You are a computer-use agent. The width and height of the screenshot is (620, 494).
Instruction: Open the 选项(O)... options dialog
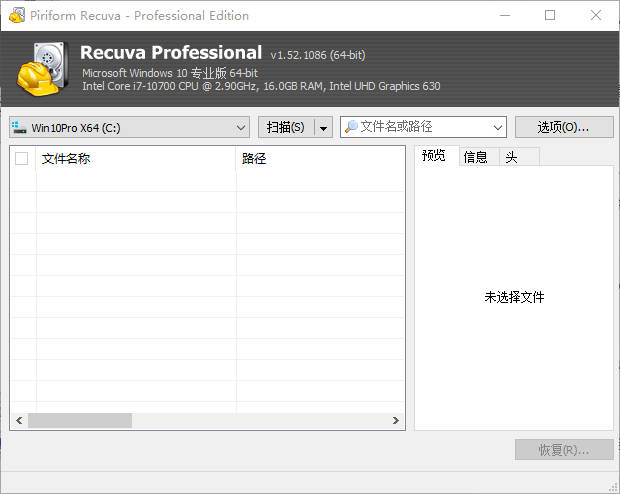[x=564, y=127]
